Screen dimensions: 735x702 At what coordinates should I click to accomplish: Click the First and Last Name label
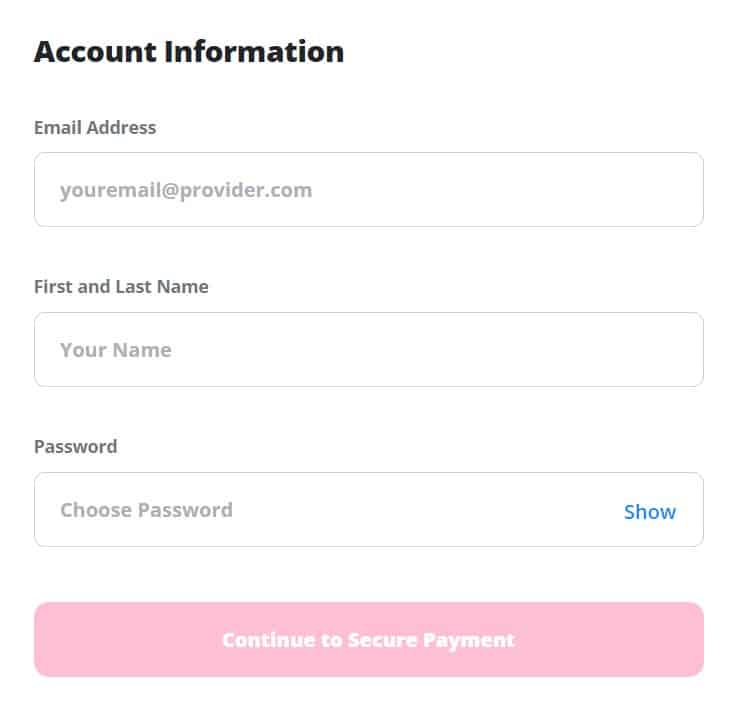[121, 287]
